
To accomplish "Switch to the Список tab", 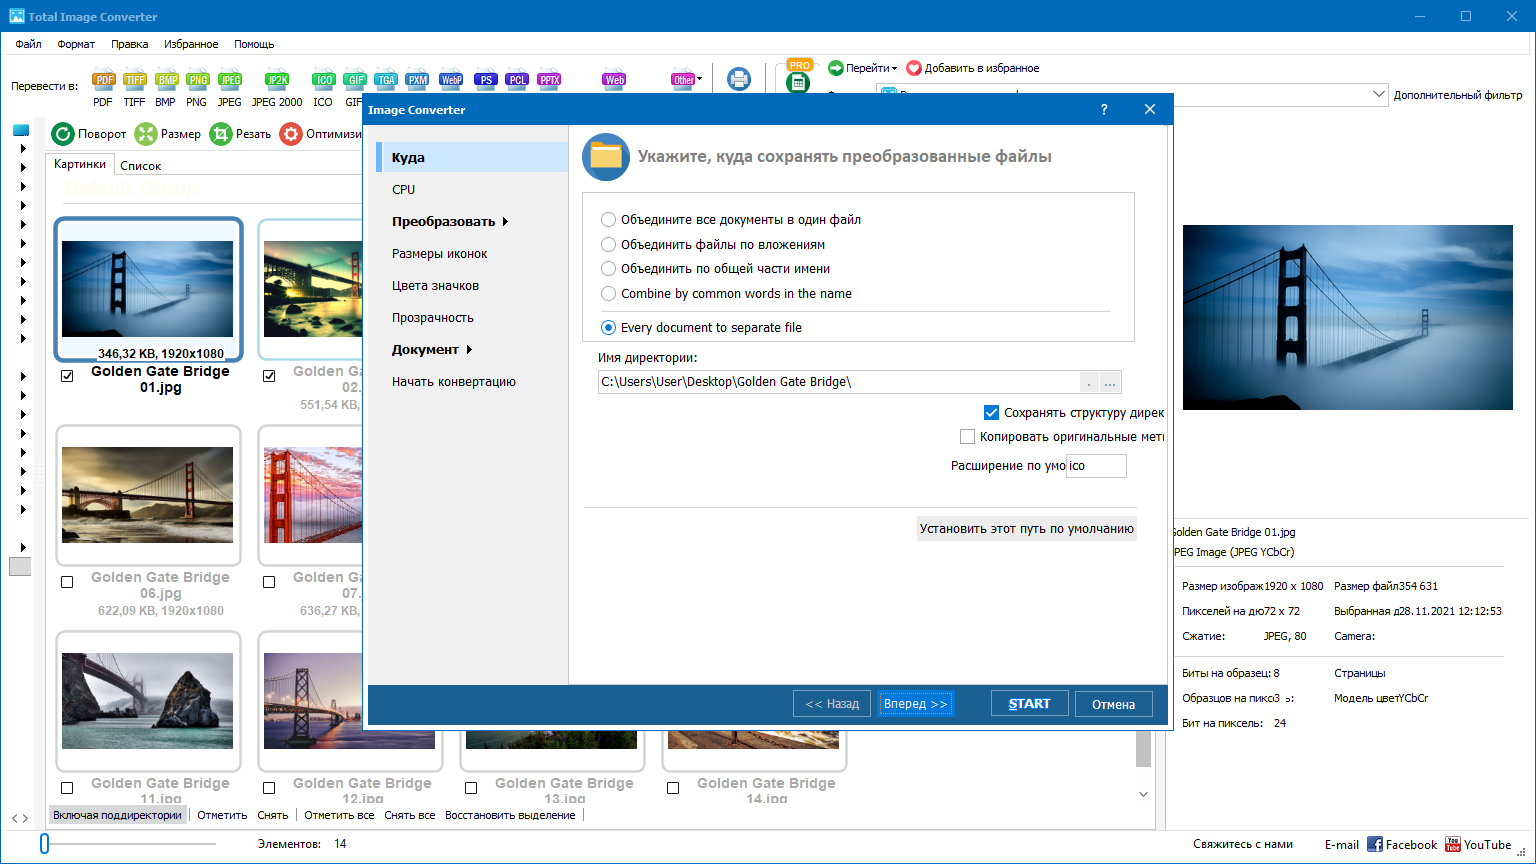I will click(140, 166).
